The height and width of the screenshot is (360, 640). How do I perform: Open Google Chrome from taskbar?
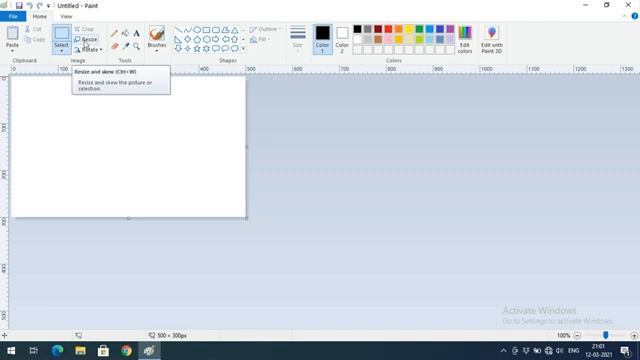pyautogui.click(x=127, y=351)
